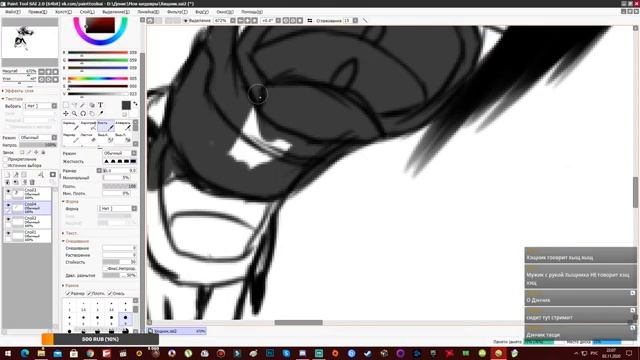This screenshot has width=640, height=360.
Task: Select the Zoom magnifier tool
Action: [74, 113]
